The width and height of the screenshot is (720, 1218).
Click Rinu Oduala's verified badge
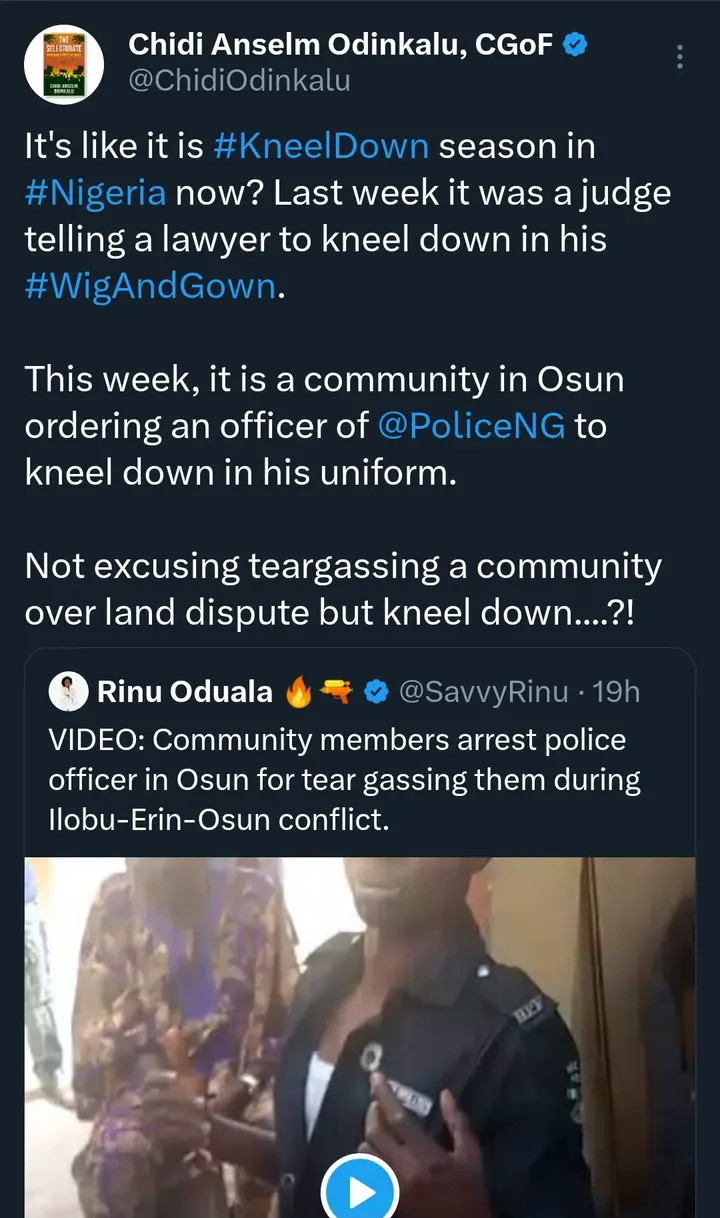click(375, 691)
